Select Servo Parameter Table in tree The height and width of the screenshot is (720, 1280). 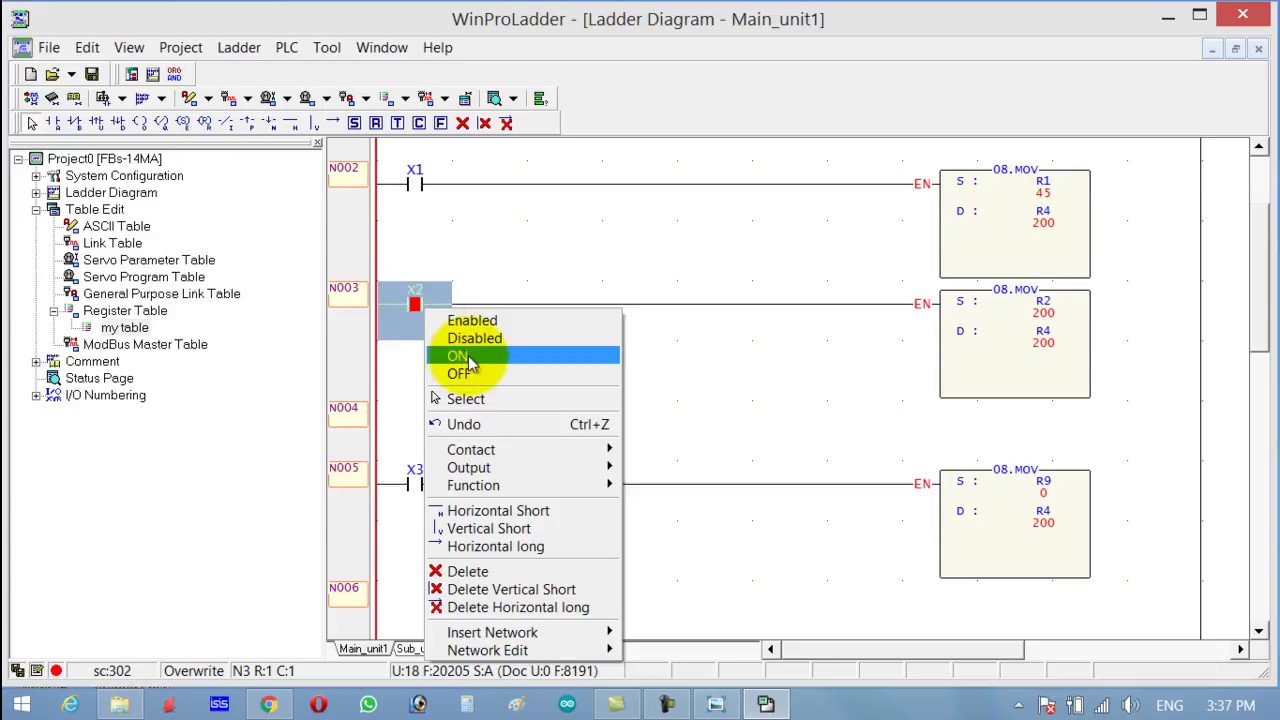click(x=149, y=260)
